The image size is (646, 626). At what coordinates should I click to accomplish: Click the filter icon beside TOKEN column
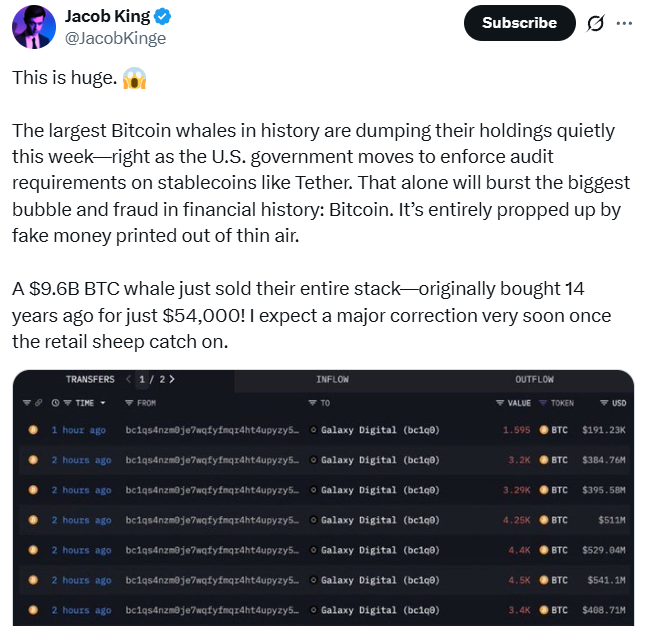pos(543,402)
